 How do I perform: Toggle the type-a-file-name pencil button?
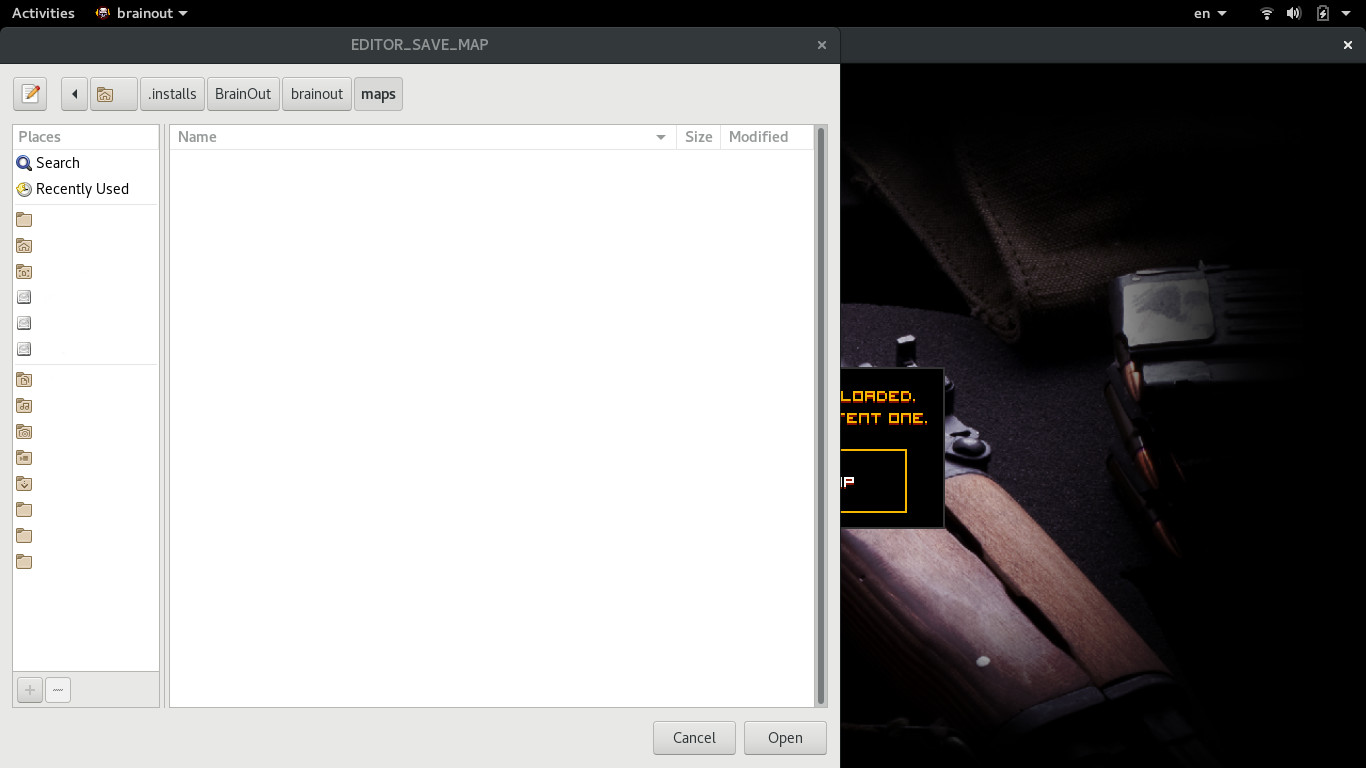pos(31,94)
